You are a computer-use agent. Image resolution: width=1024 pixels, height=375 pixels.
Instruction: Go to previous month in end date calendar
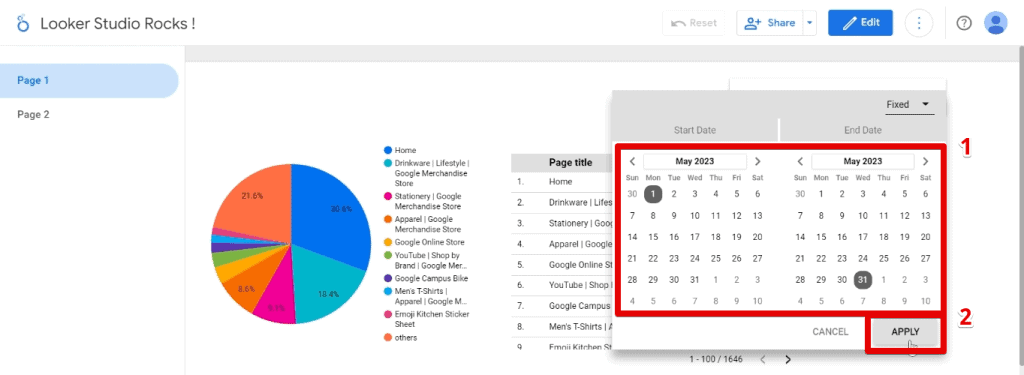[800, 161]
